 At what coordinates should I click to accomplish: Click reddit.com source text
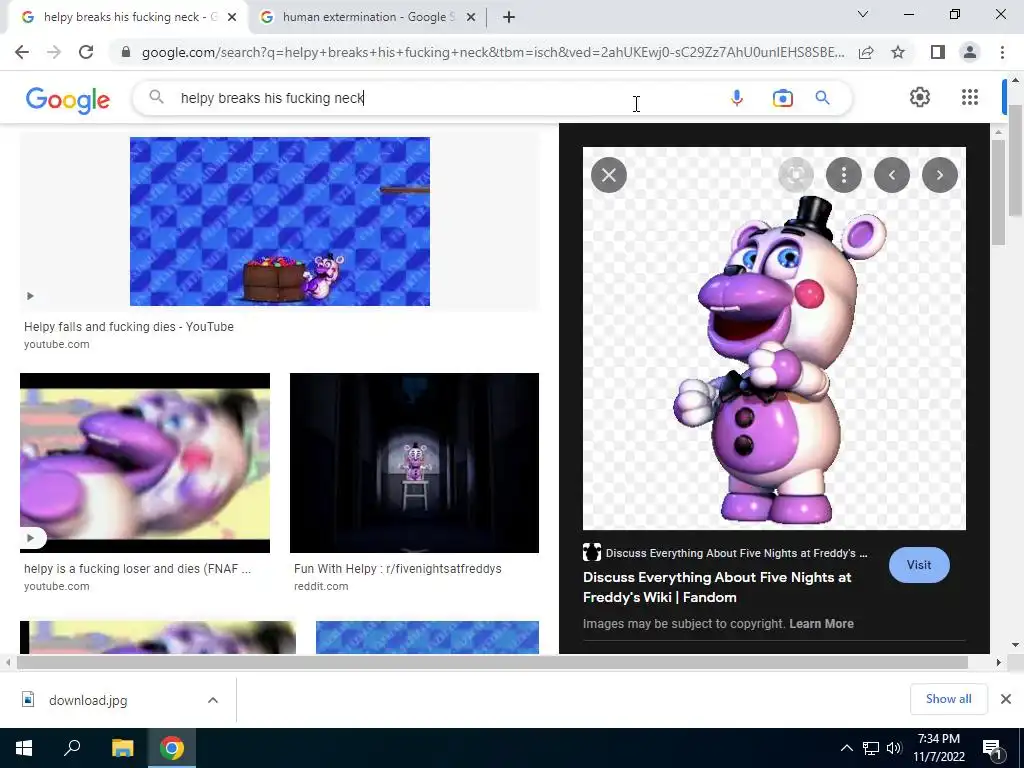[x=321, y=586]
